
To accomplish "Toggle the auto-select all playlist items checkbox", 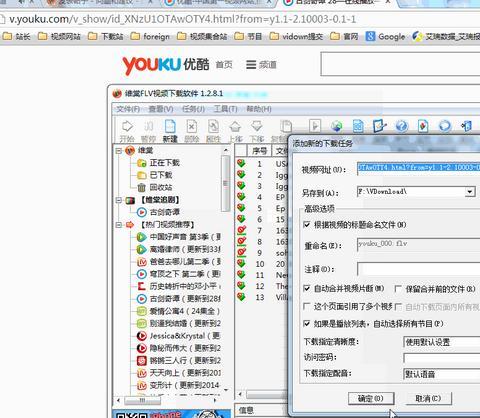I will point(307,324).
